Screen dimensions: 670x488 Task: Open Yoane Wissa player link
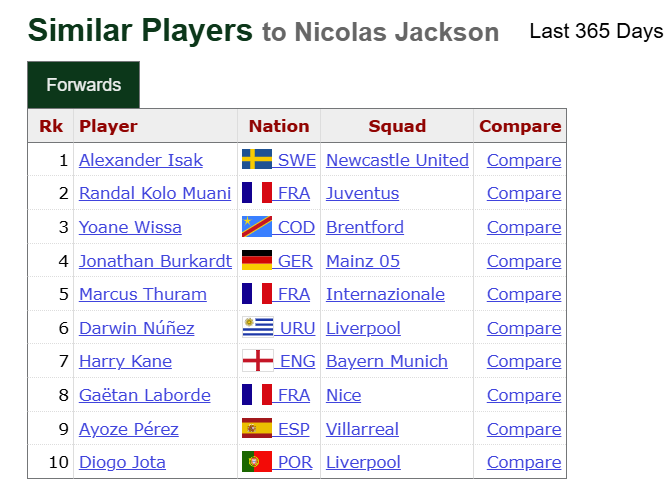[130, 227]
